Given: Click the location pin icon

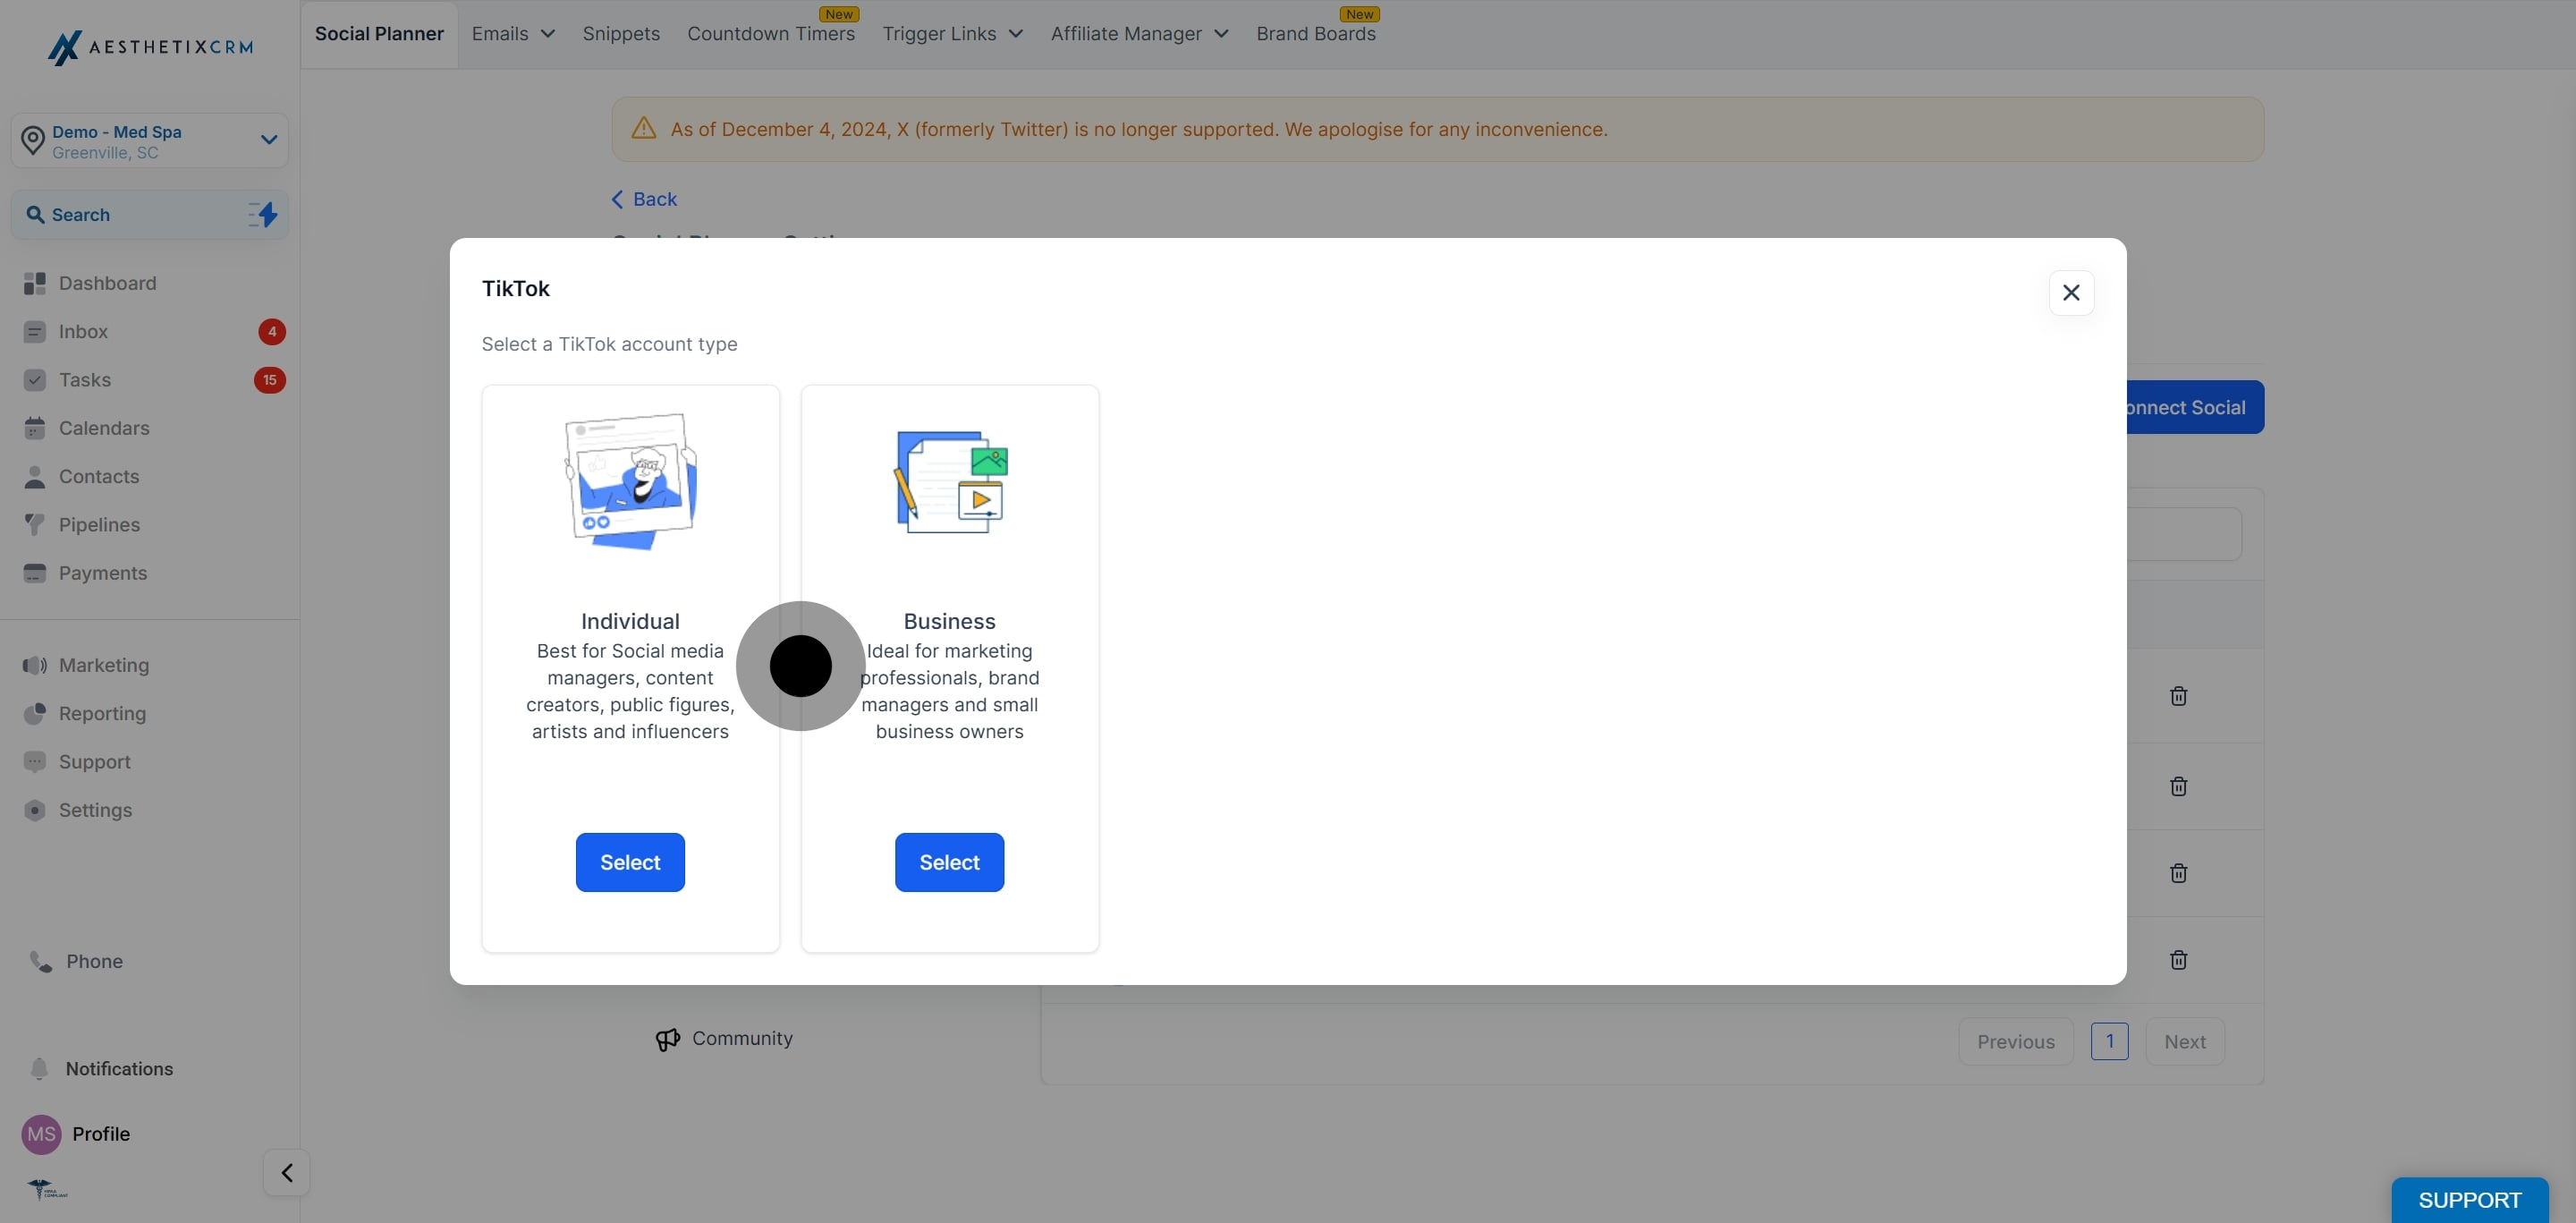Looking at the screenshot, I should point(33,141).
